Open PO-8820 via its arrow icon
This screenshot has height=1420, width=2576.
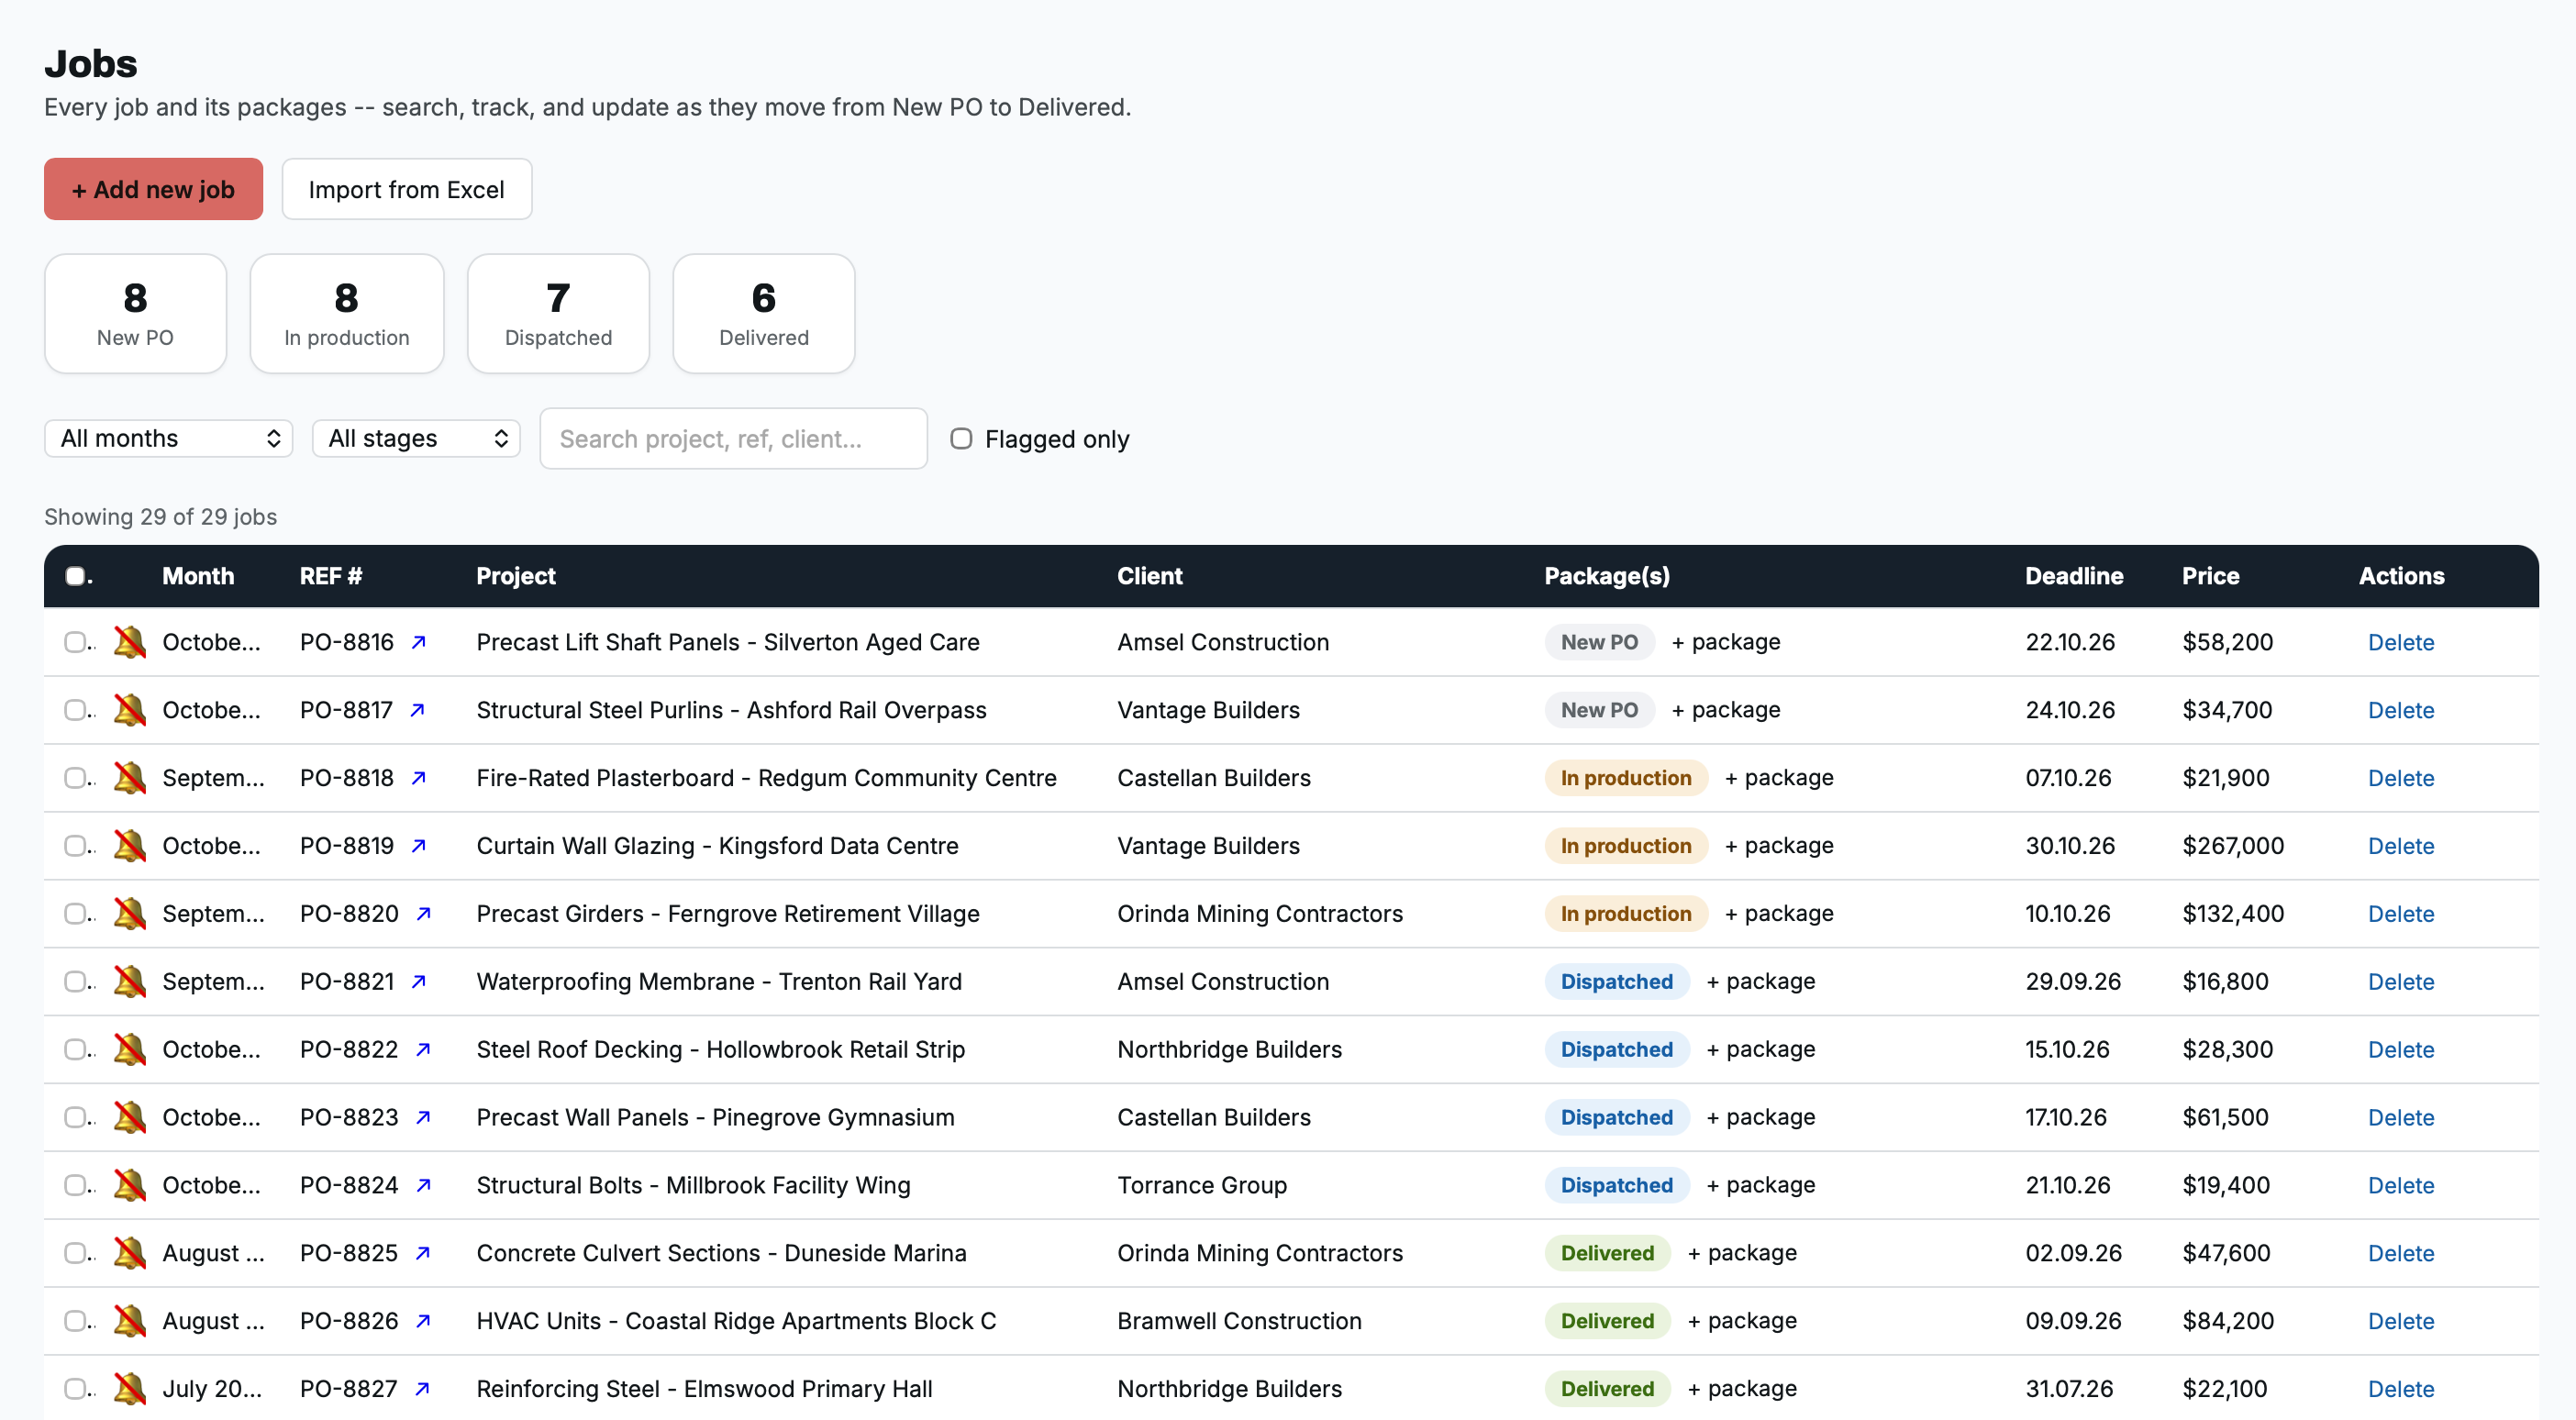[x=423, y=914]
